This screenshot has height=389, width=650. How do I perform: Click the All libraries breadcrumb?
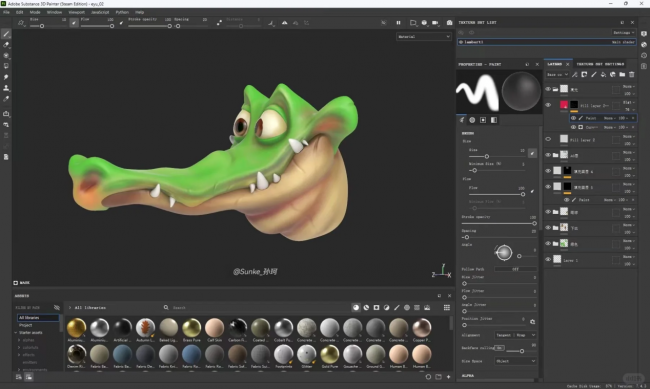coord(90,308)
